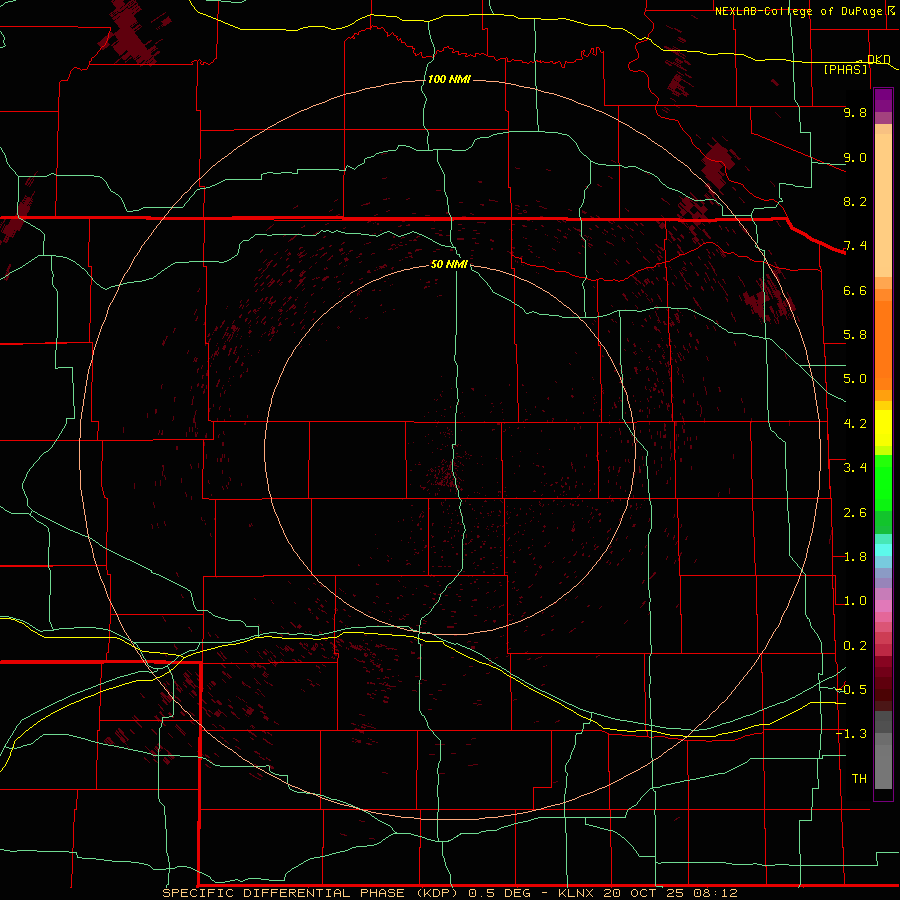The image size is (900, 900).
Task: Click the bright yellow segment beside 4.2
Action: pos(883,428)
